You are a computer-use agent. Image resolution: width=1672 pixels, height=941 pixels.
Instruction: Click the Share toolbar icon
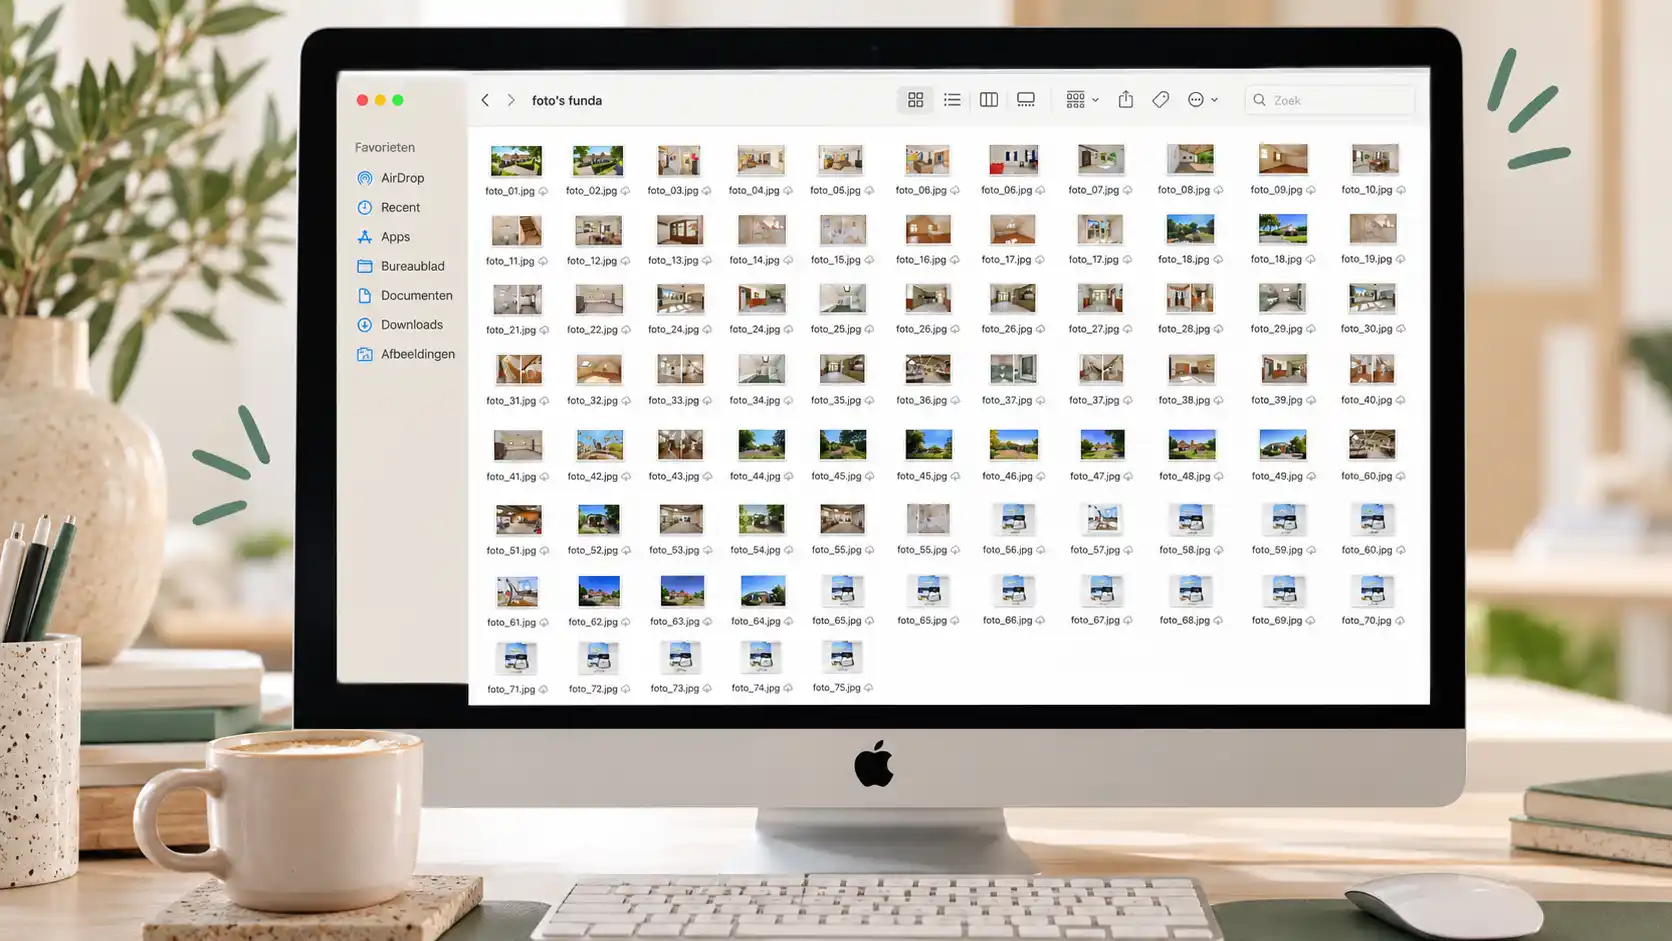[x=1126, y=99]
